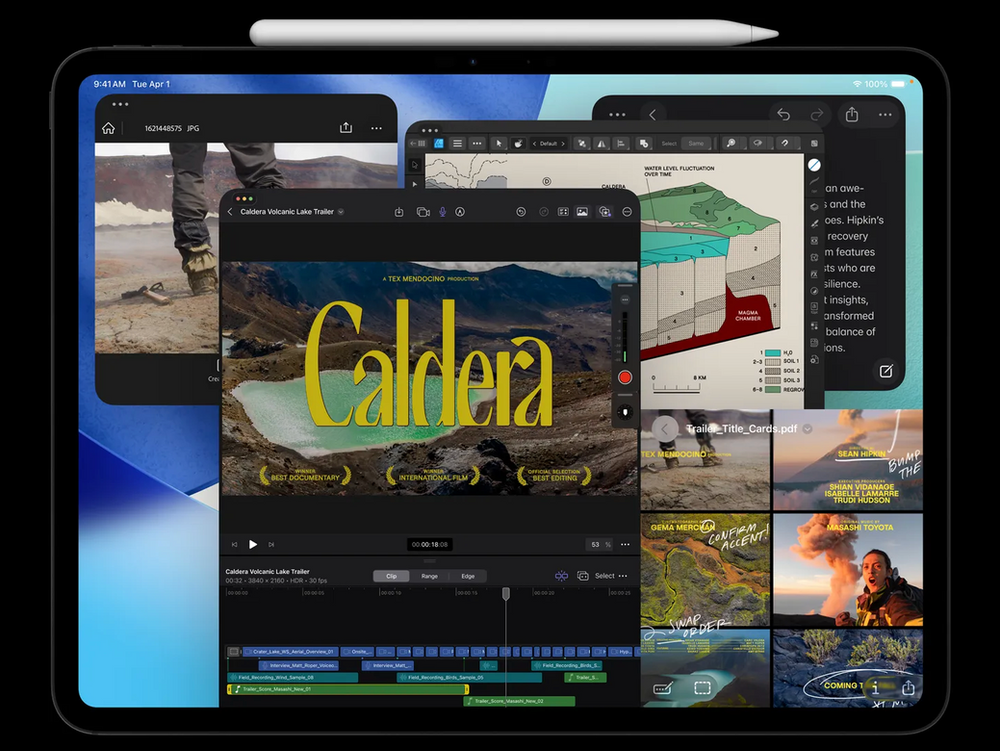Click the Same selection button
This screenshot has height=751, width=1000.
tap(696, 143)
